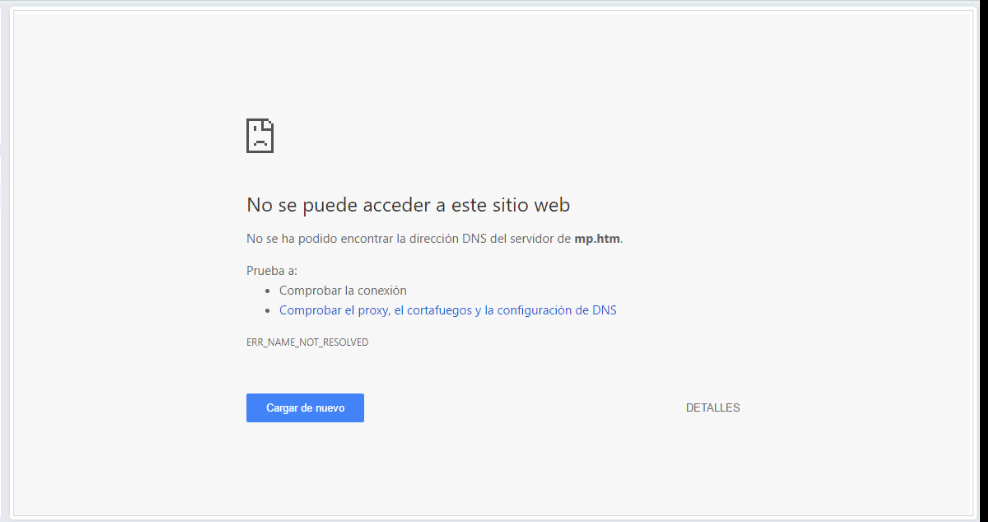The image size is (988, 522).
Task: Click the Cargar de nuevo button
Action: click(x=305, y=408)
